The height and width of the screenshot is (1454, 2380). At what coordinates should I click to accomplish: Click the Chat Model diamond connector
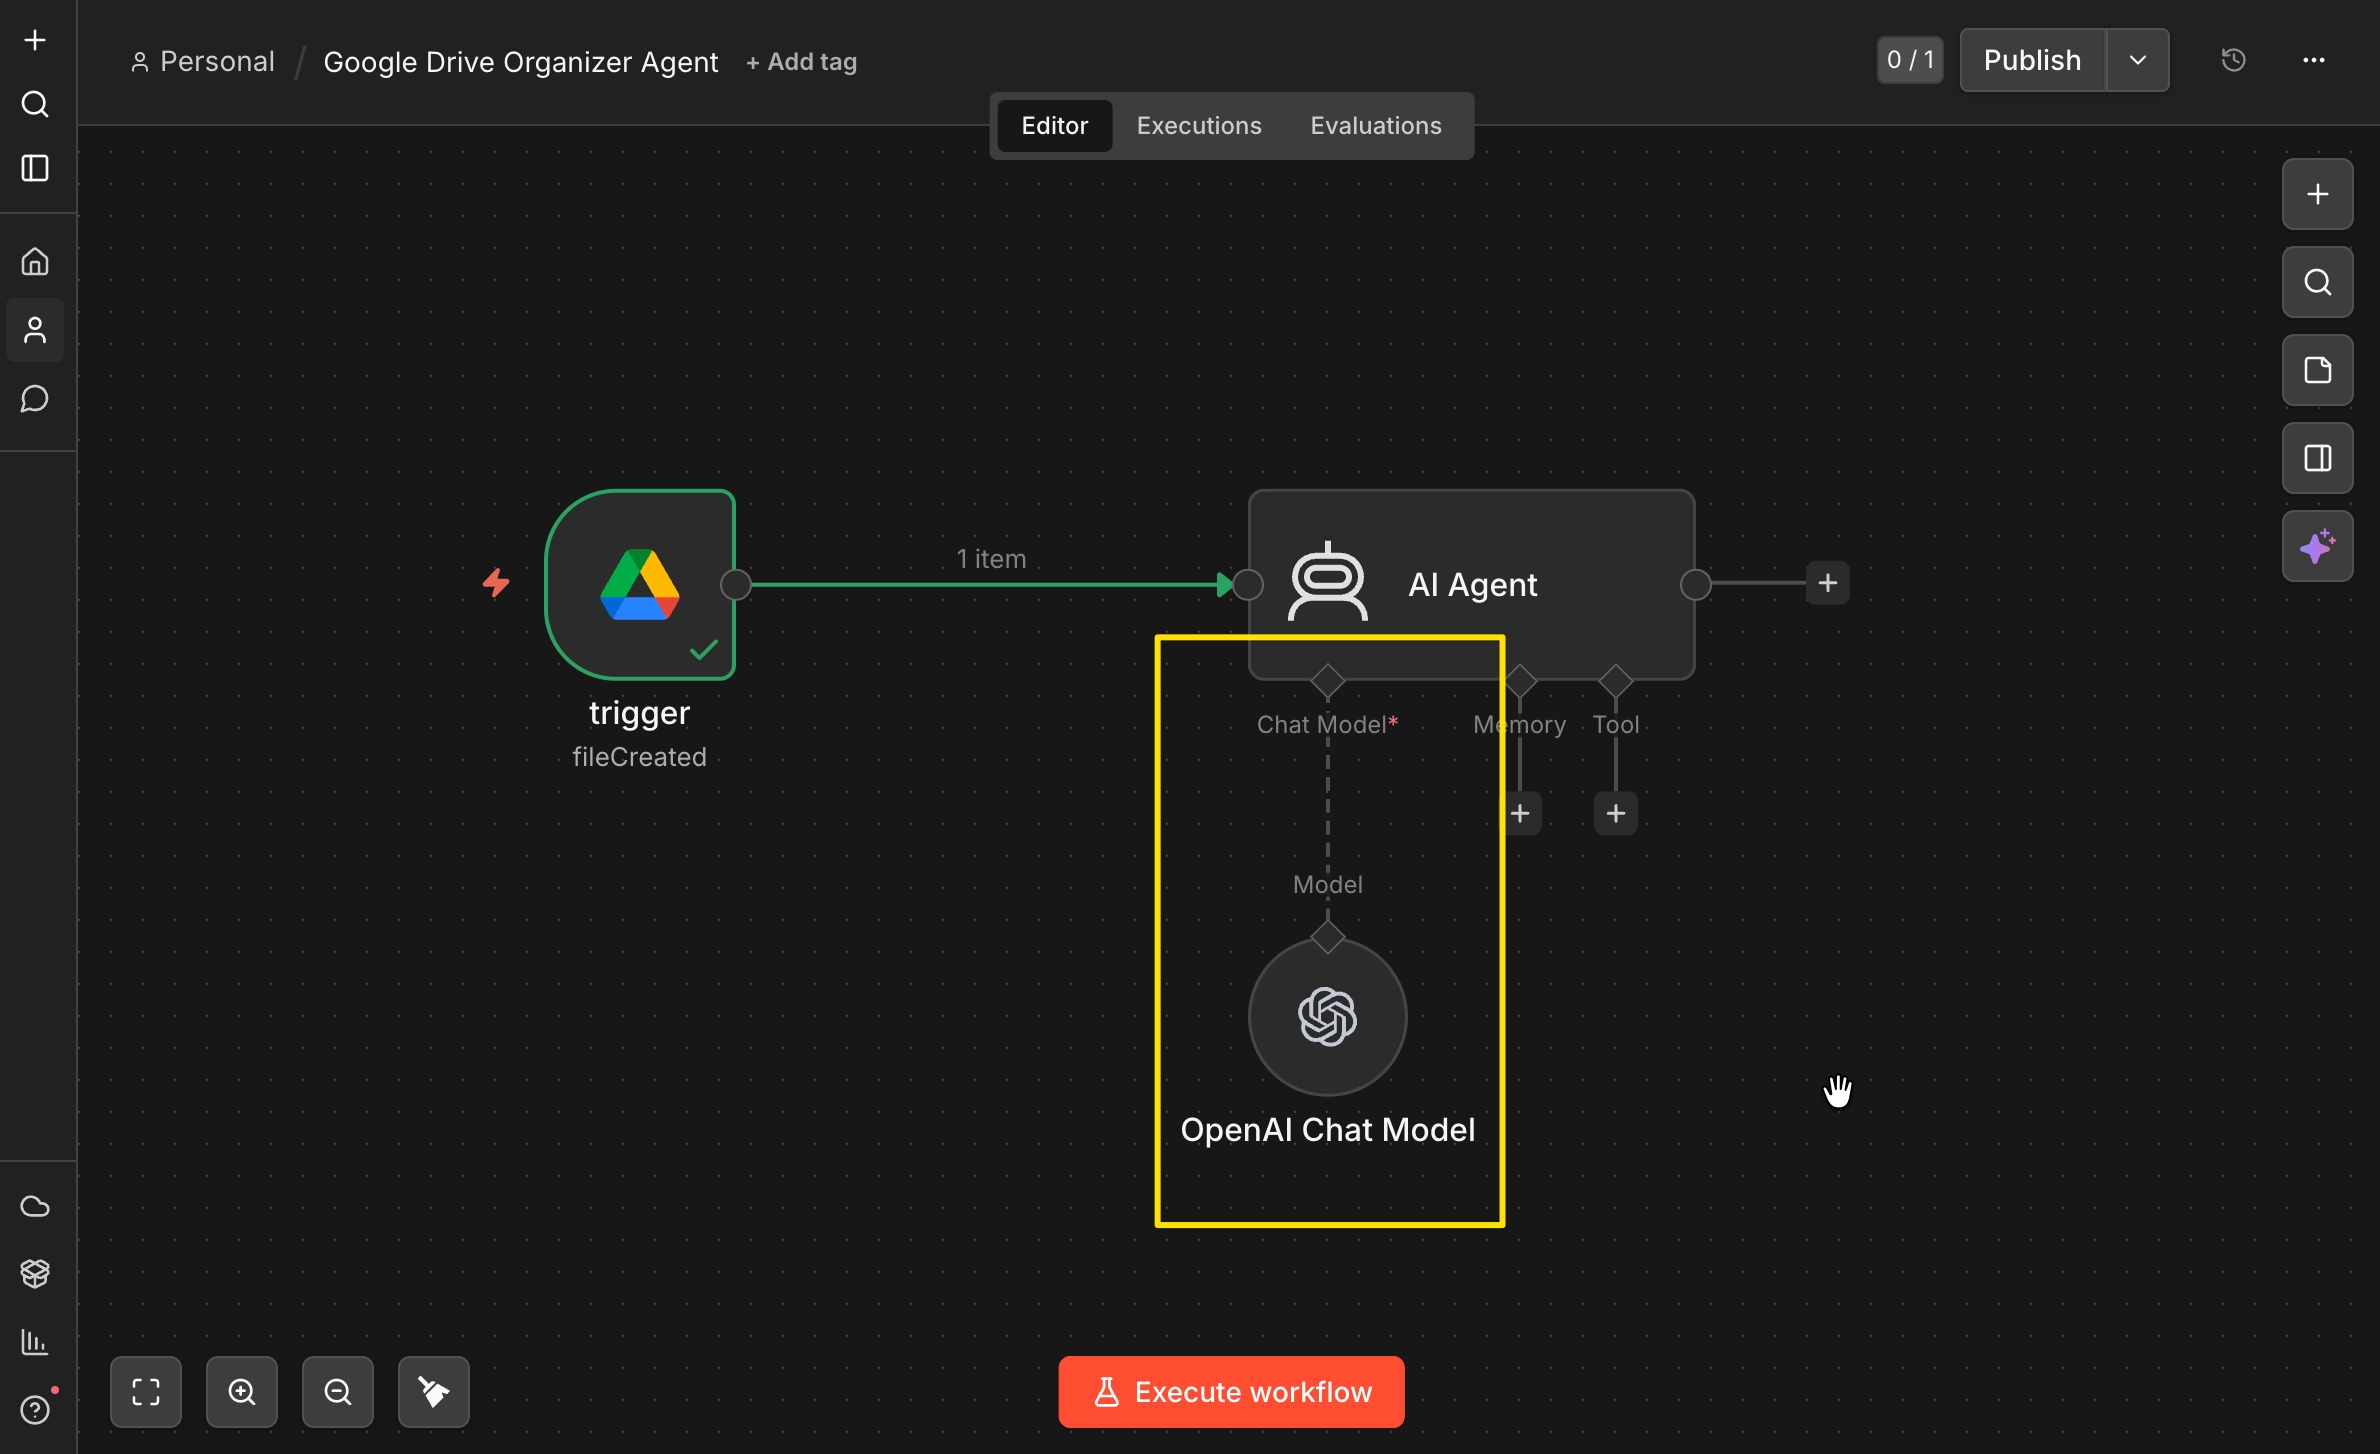(x=1328, y=681)
